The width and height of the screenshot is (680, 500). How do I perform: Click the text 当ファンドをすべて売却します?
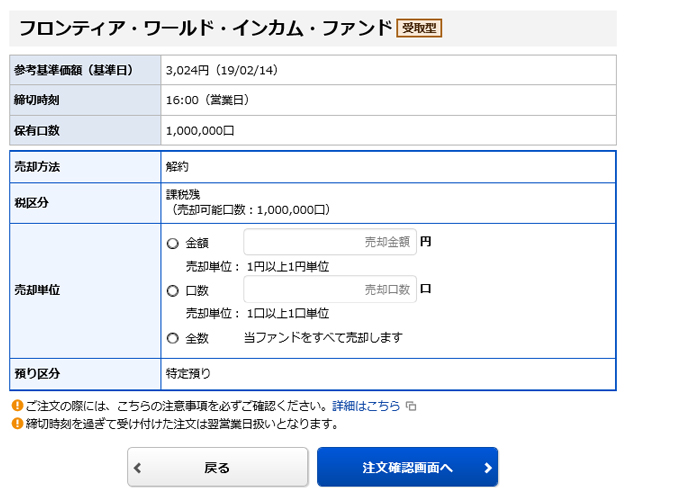point(323,337)
